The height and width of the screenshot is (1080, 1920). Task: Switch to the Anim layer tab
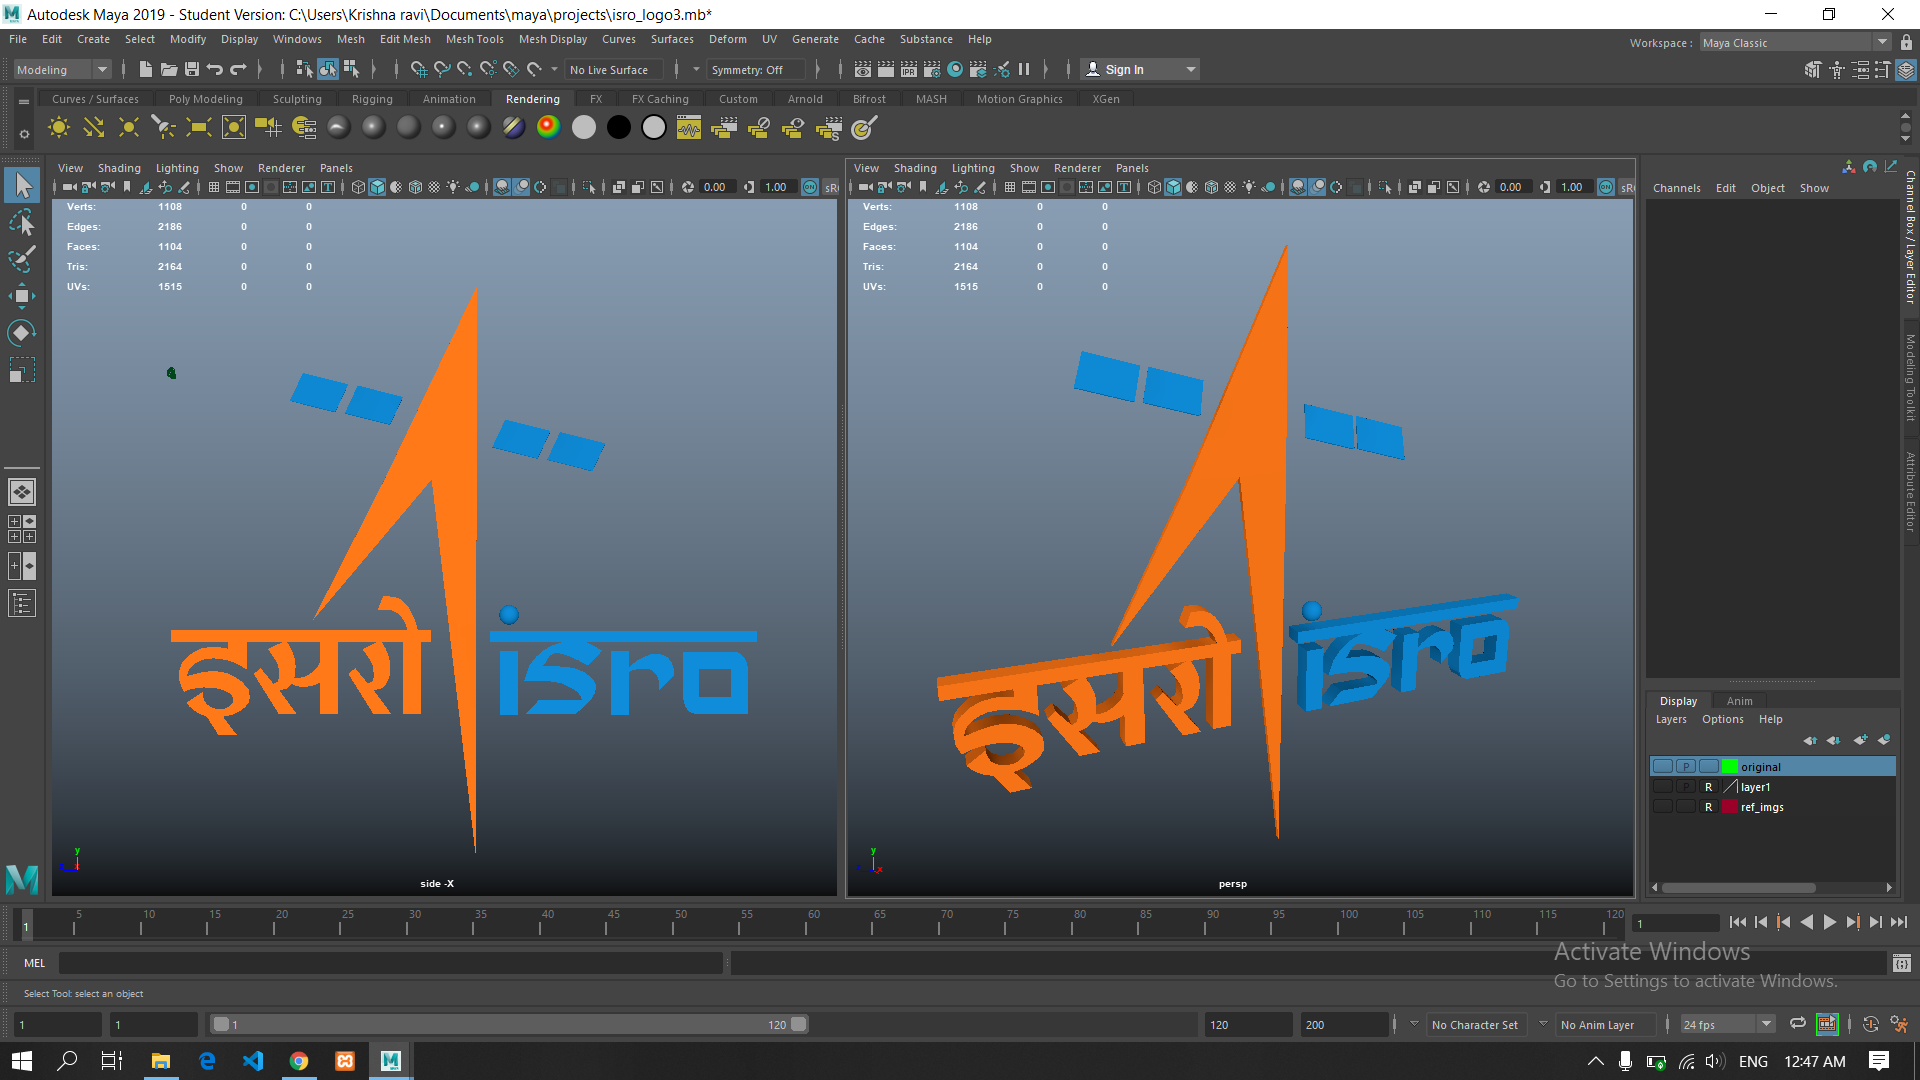[1740, 701]
